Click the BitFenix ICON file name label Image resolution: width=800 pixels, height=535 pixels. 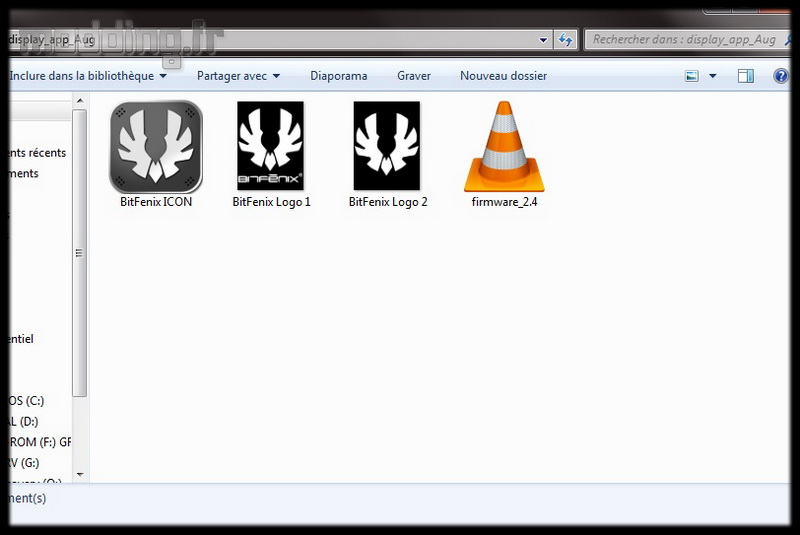click(156, 202)
